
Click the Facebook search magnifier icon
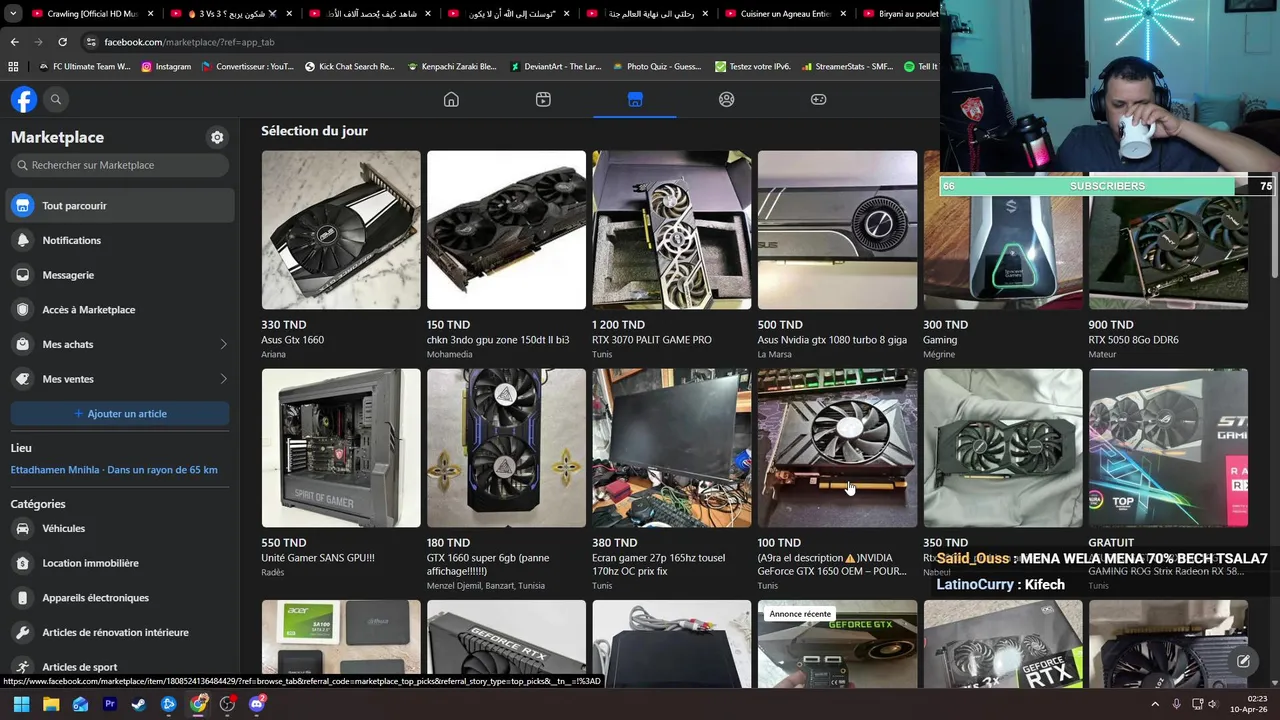[x=56, y=99]
